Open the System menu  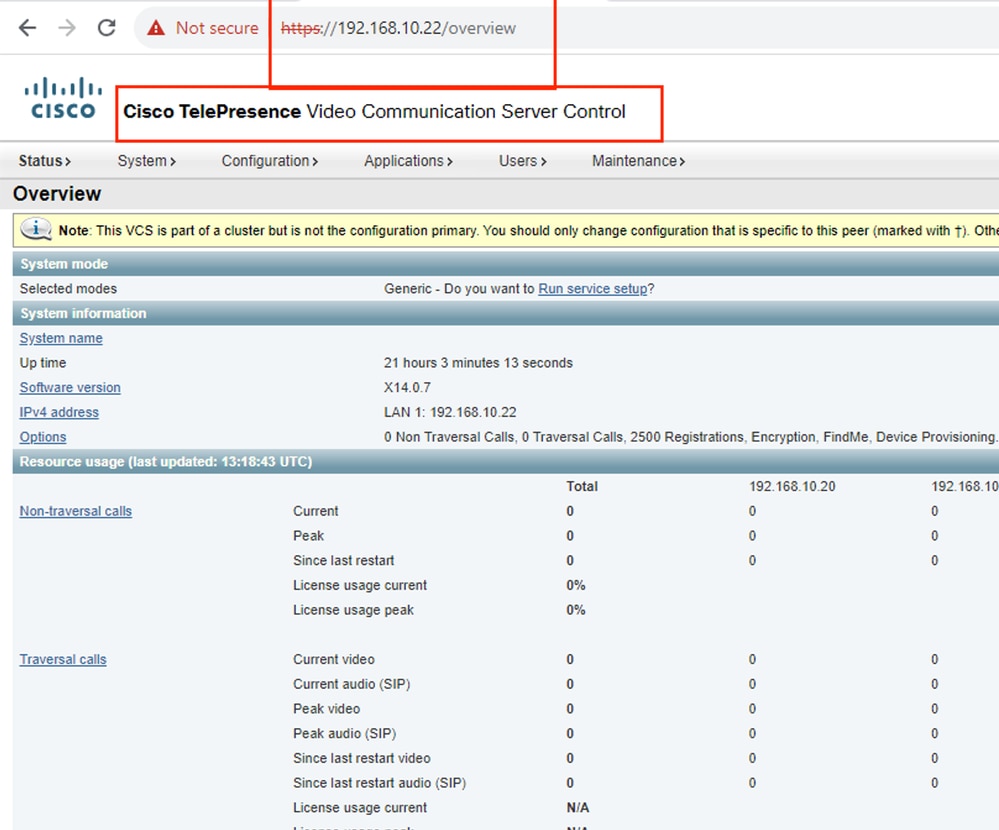click(x=147, y=161)
